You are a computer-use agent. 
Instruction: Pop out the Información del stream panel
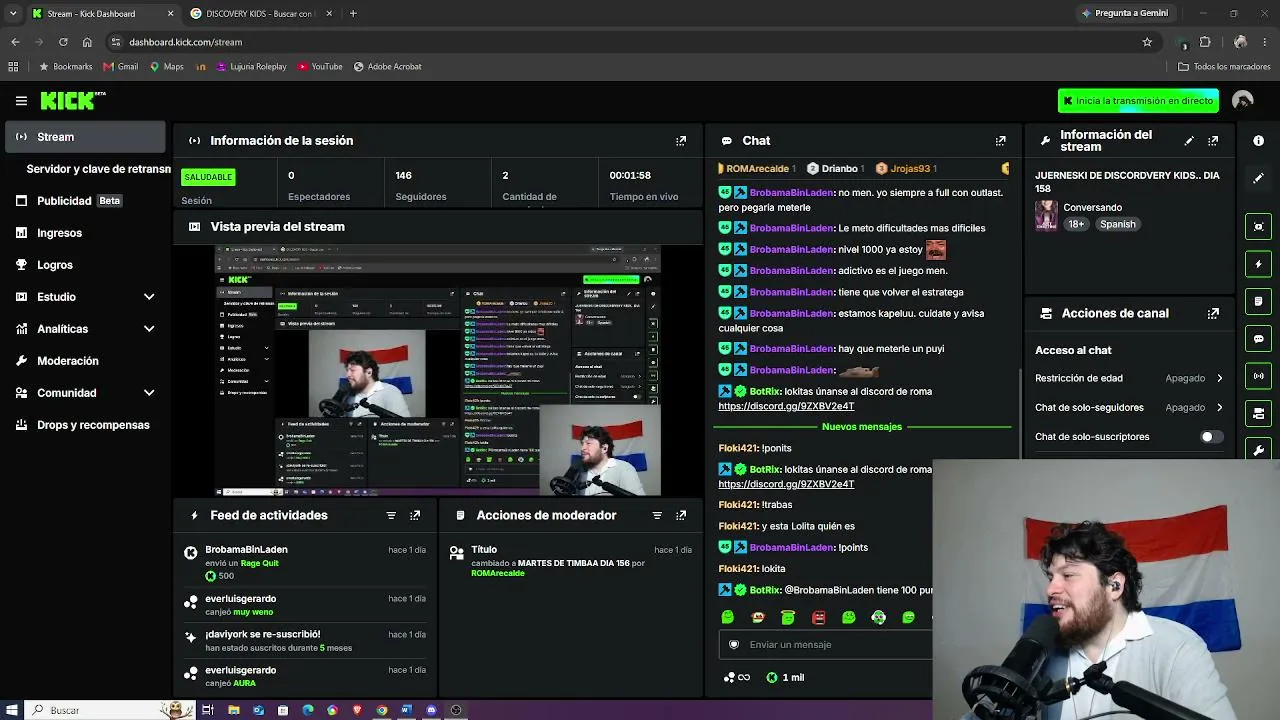(1213, 141)
